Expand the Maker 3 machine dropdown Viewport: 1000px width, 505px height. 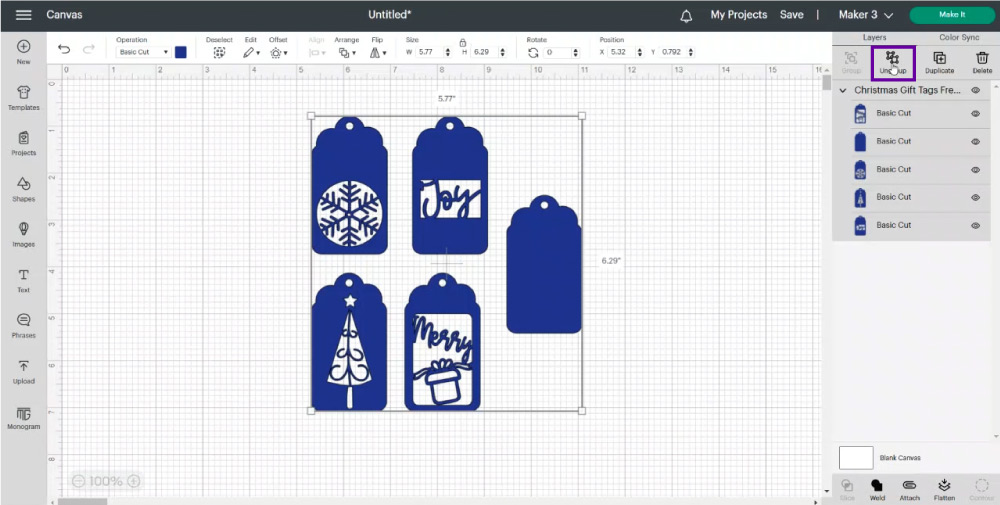pyautogui.click(x=865, y=15)
